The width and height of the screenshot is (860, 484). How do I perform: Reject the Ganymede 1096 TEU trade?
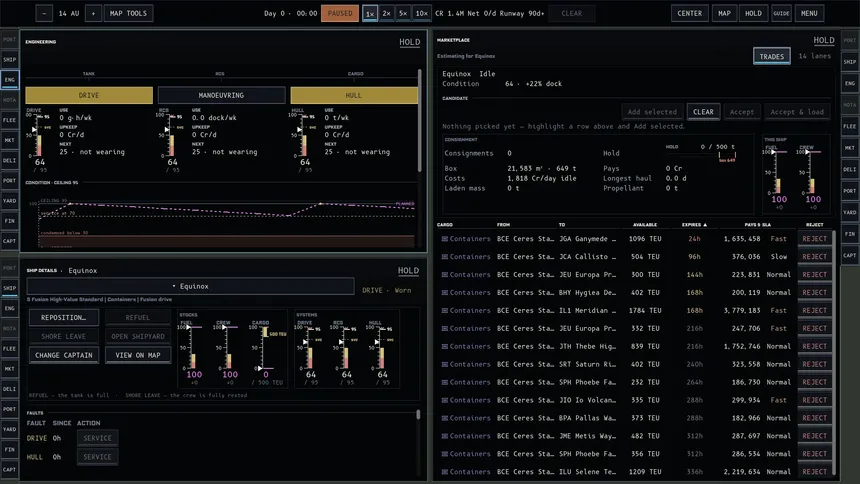(814, 239)
